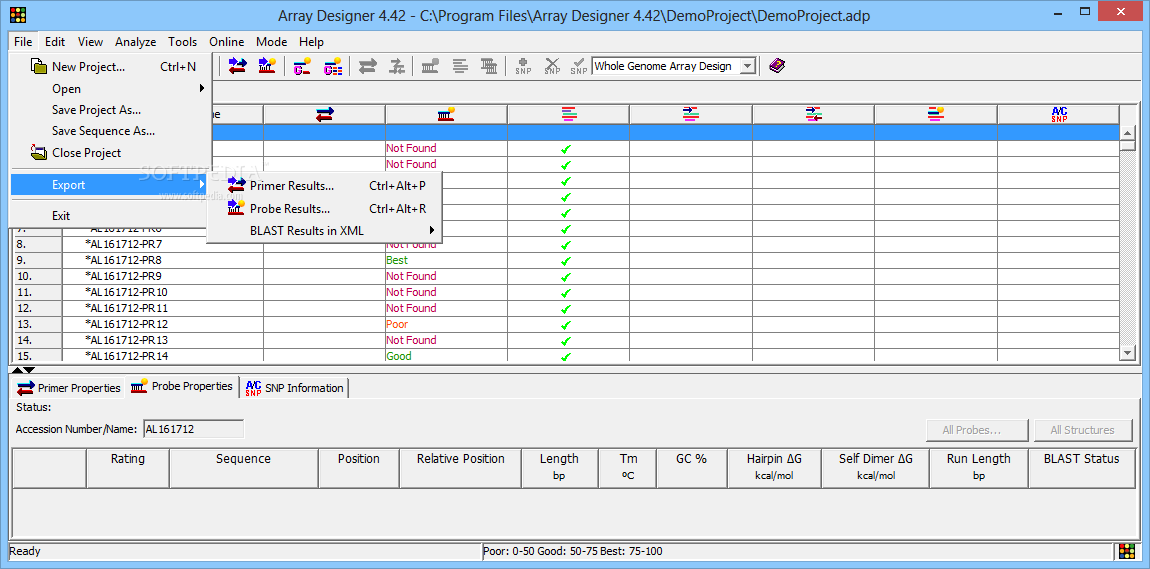The image size is (1150, 569).
Task: Click the Array Designer app icon in title bar
Action: pos(18,15)
